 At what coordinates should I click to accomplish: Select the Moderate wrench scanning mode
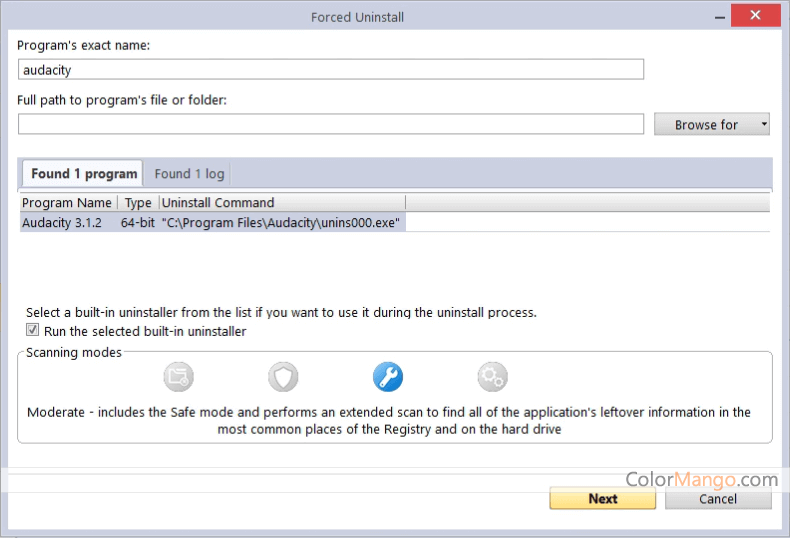click(388, 377)
